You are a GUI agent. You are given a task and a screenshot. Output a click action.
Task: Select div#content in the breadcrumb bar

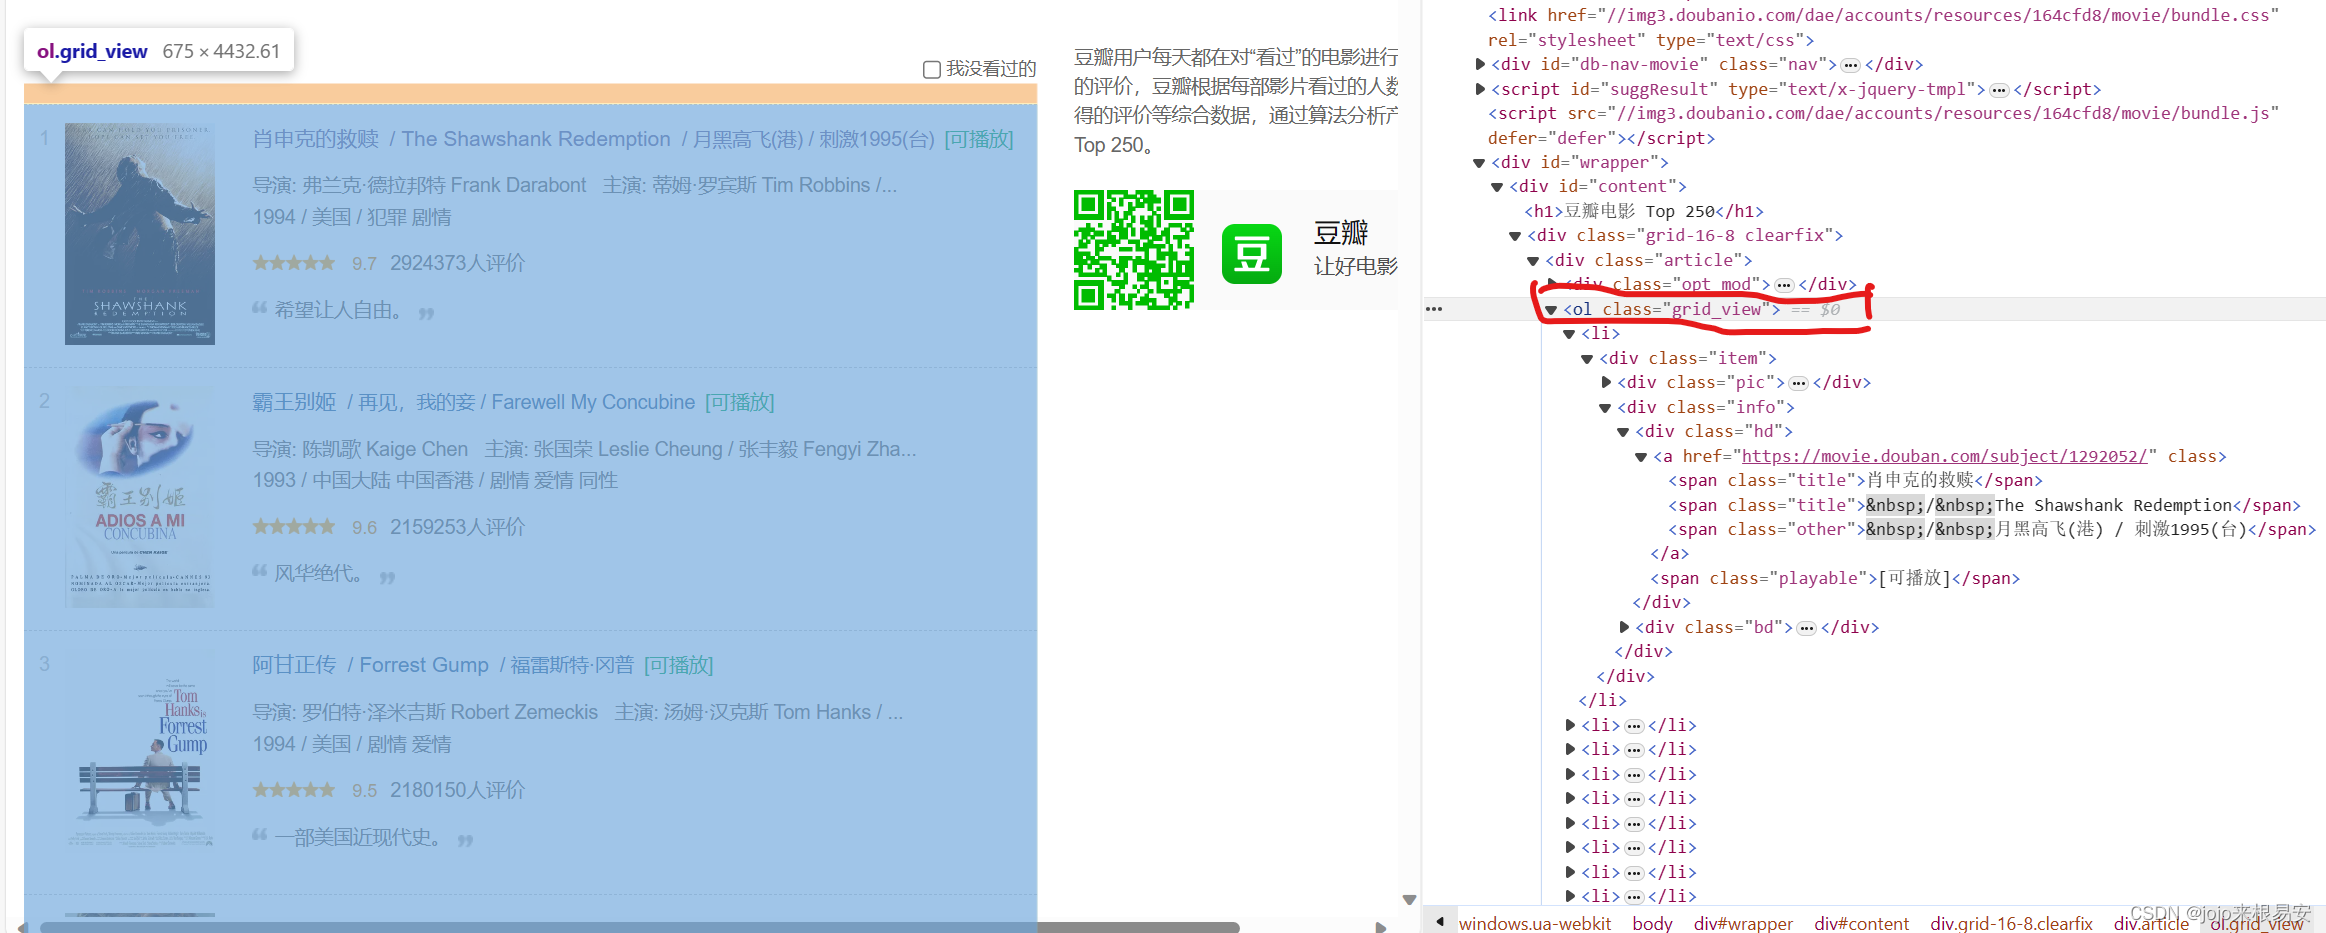[x=1861, y=923]
